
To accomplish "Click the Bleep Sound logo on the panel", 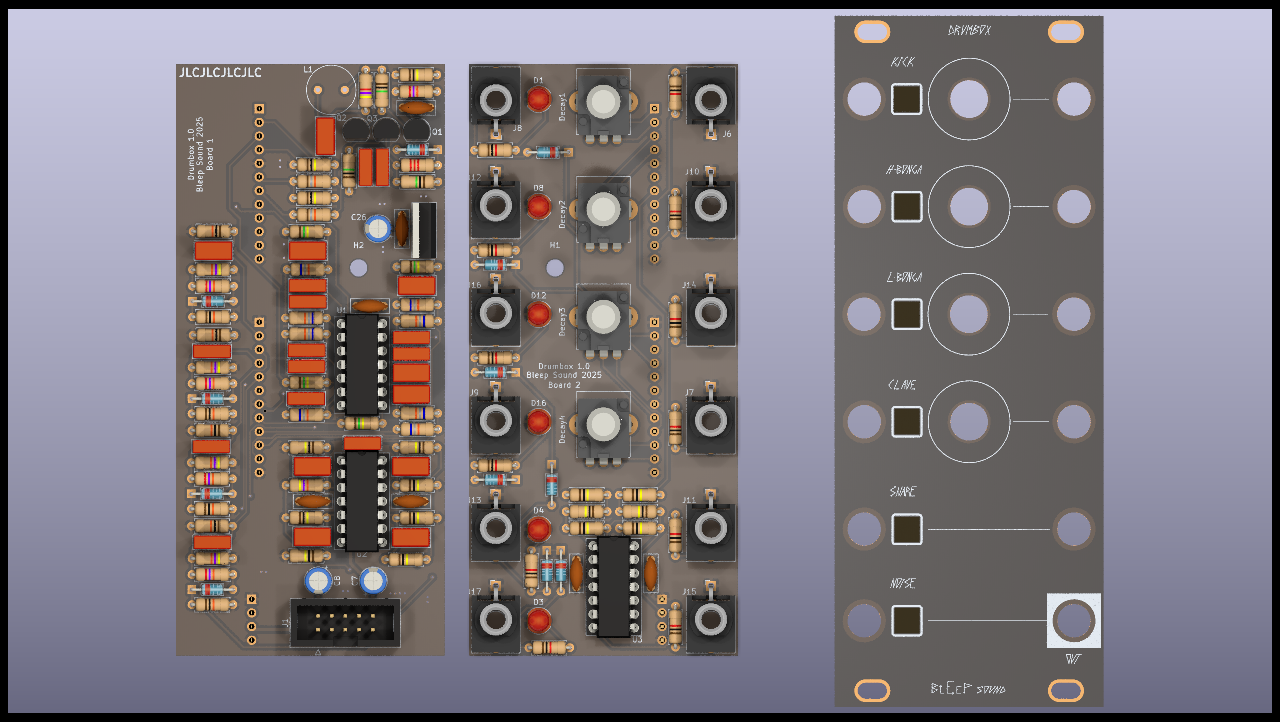I will (x=968, y=689).
